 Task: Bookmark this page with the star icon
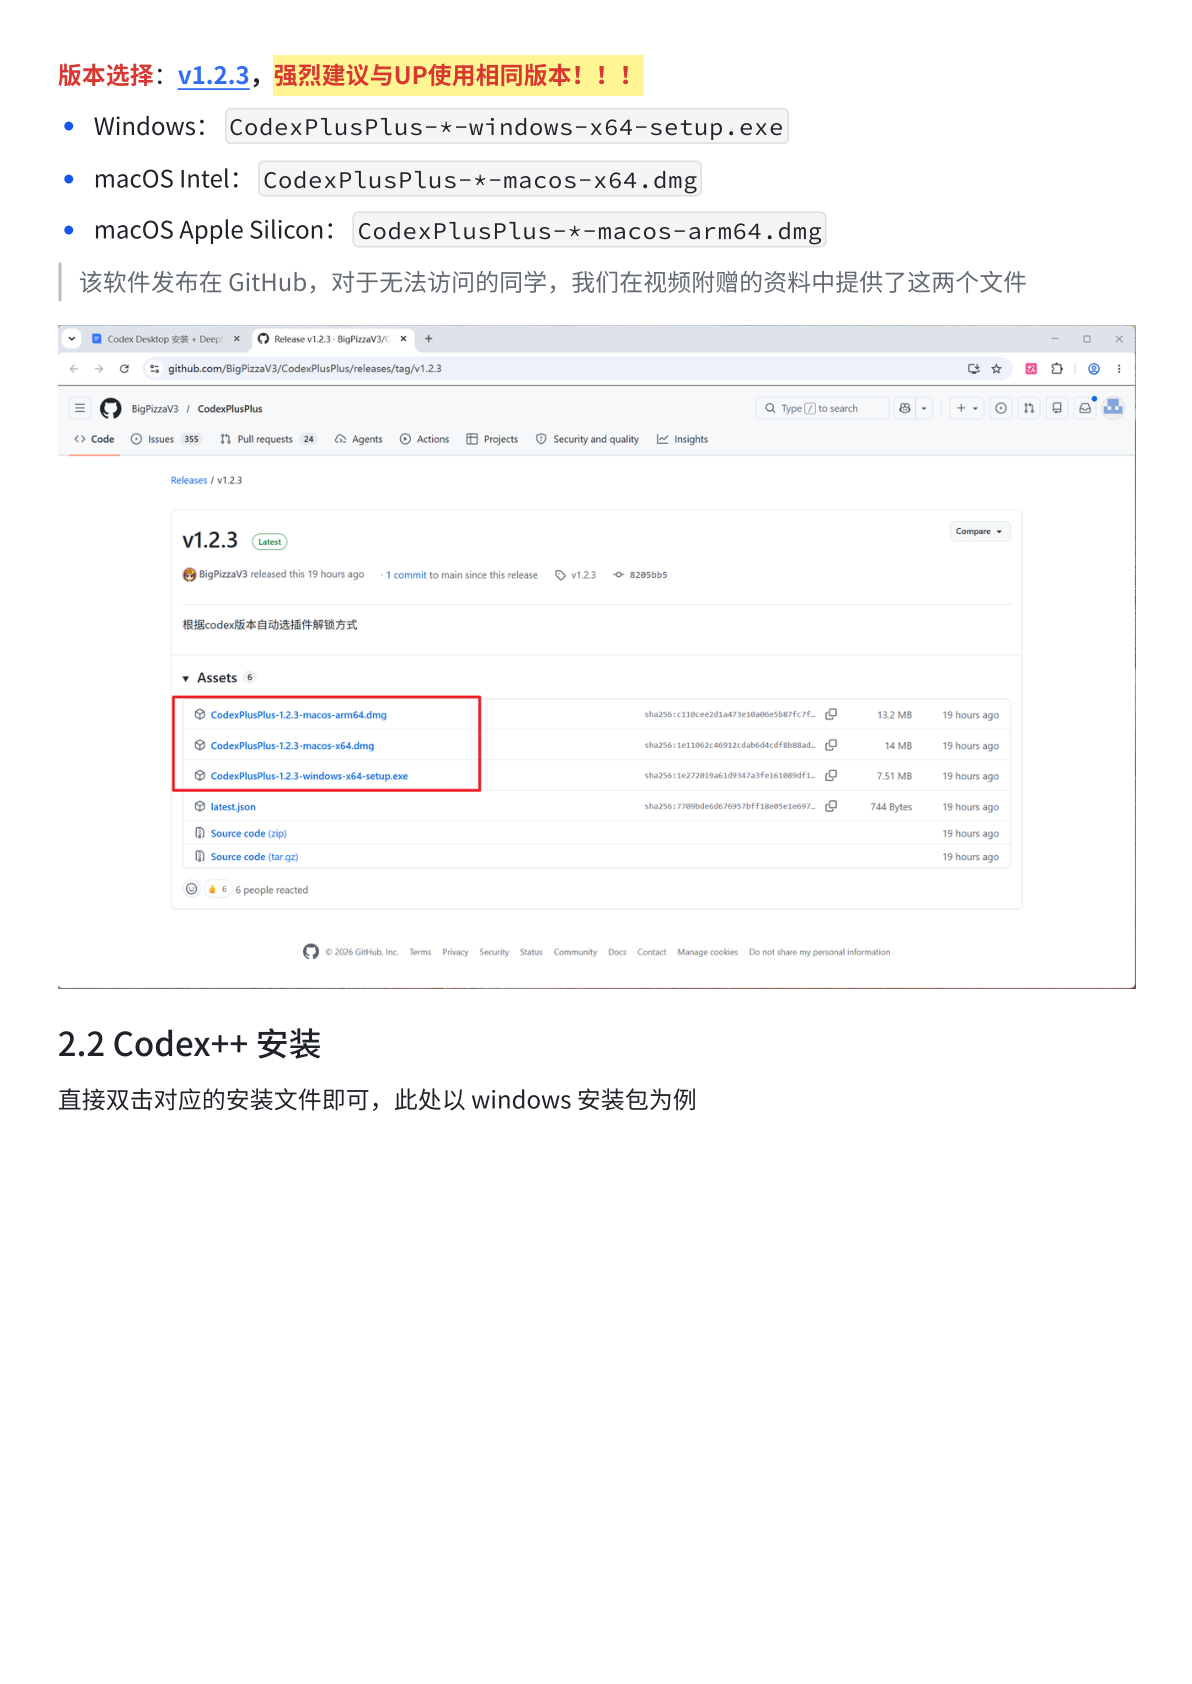(x=996, y=369)
